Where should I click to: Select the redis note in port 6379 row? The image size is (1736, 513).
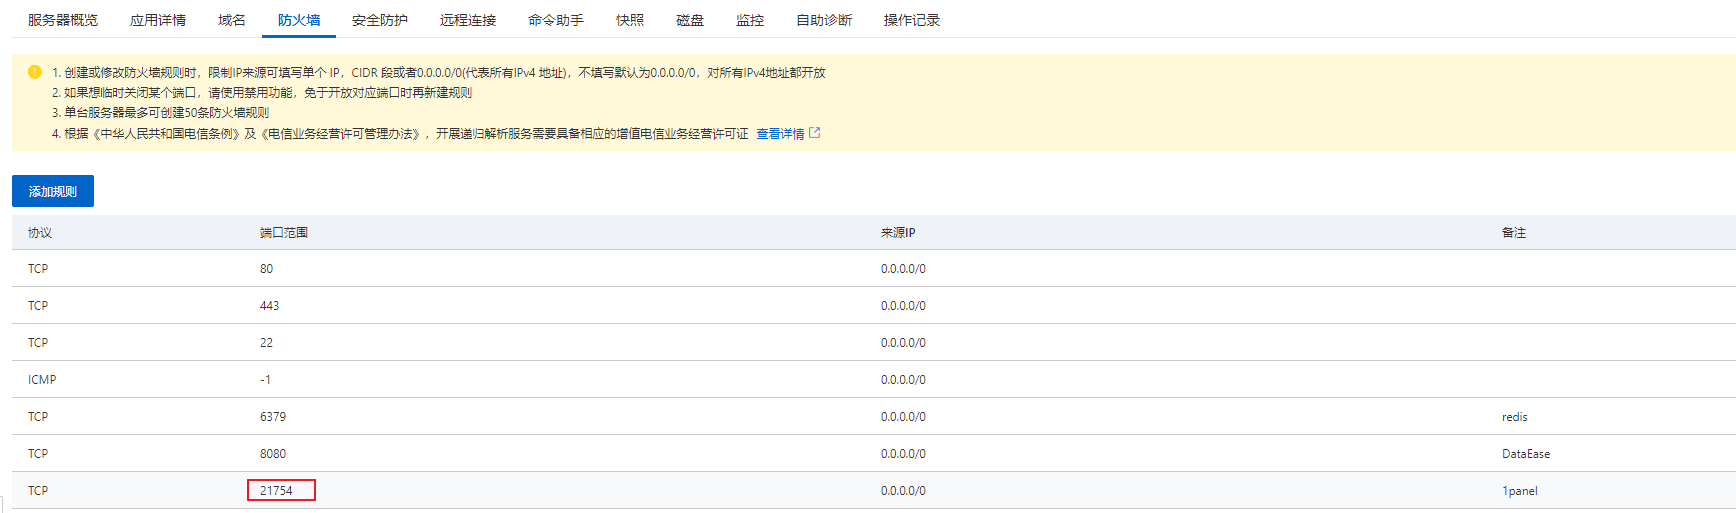click(x=1514, y=417)
